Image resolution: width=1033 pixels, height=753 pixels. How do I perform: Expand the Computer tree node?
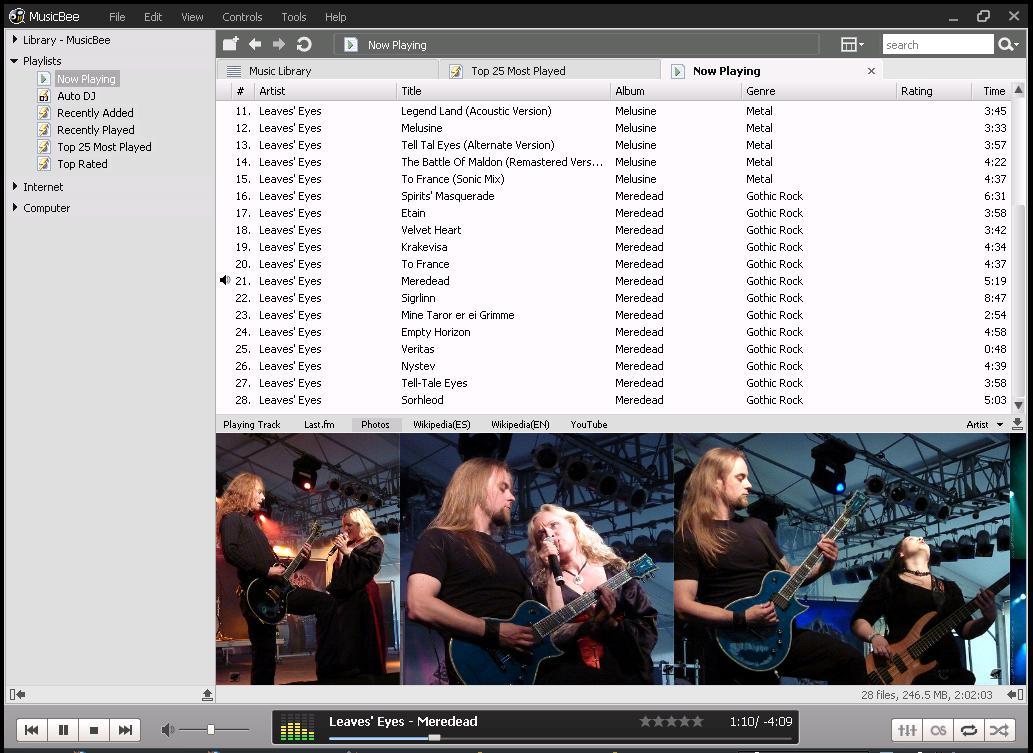pos(14,208)
